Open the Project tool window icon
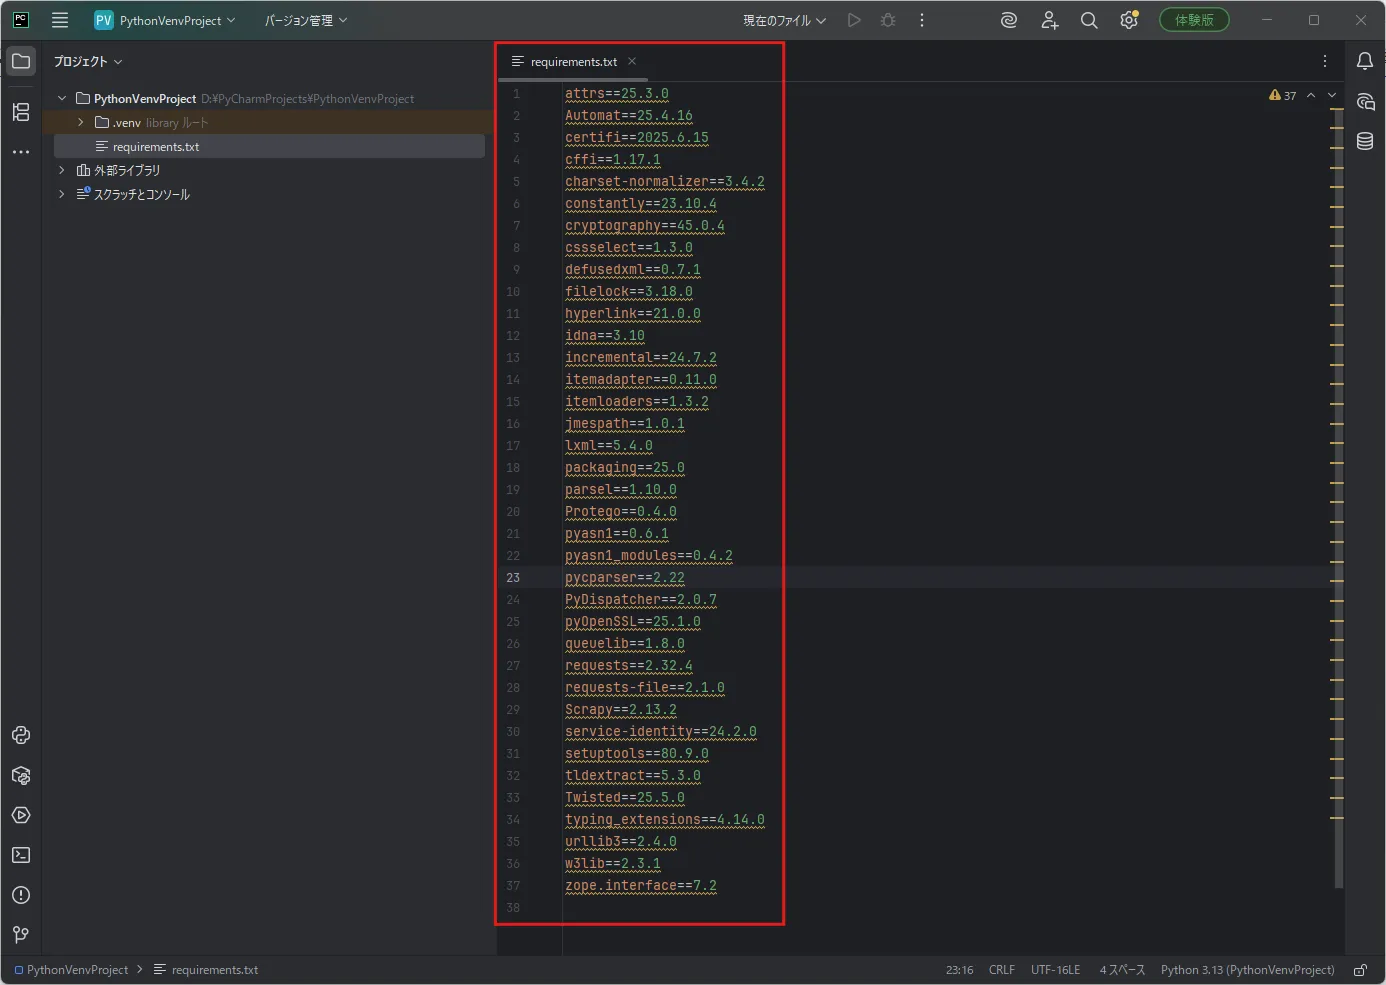 [x=21, y=61]
